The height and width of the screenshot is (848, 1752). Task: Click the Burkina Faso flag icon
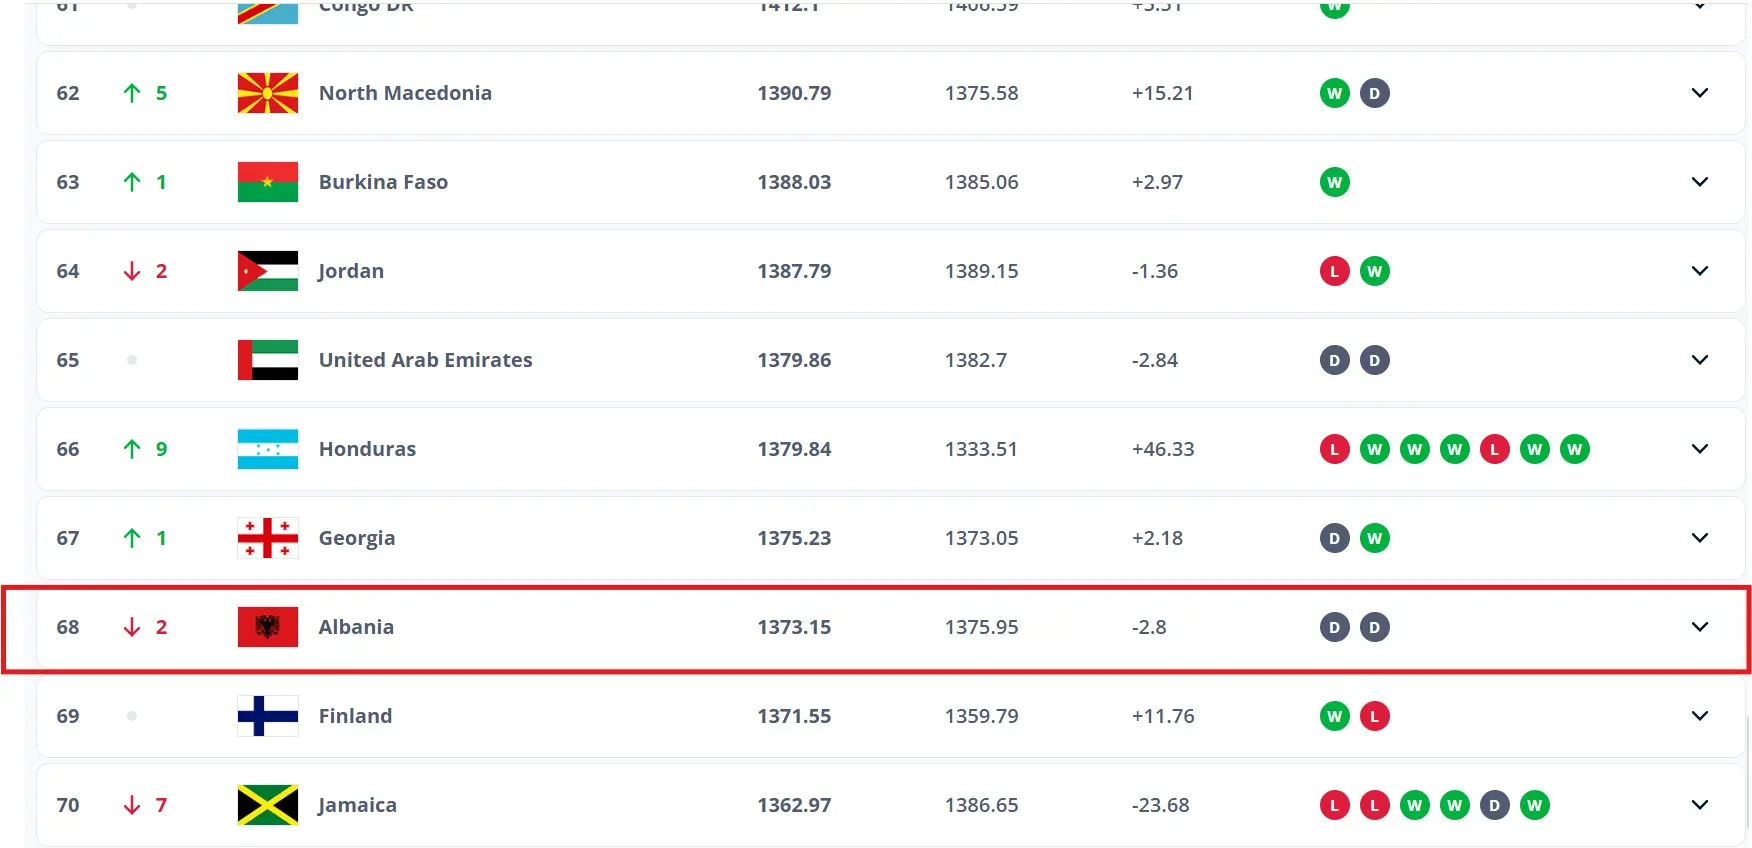pos(268,182)
